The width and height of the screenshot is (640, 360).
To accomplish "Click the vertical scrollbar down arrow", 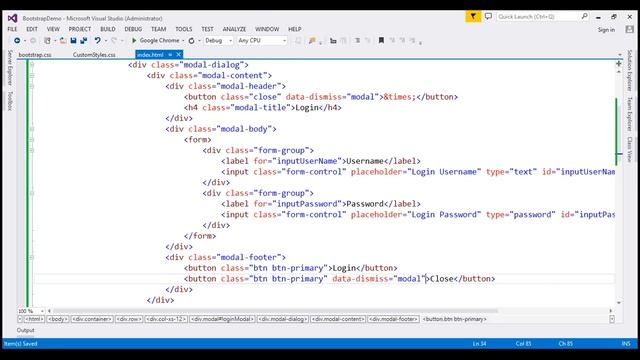I will click(619, 303).
